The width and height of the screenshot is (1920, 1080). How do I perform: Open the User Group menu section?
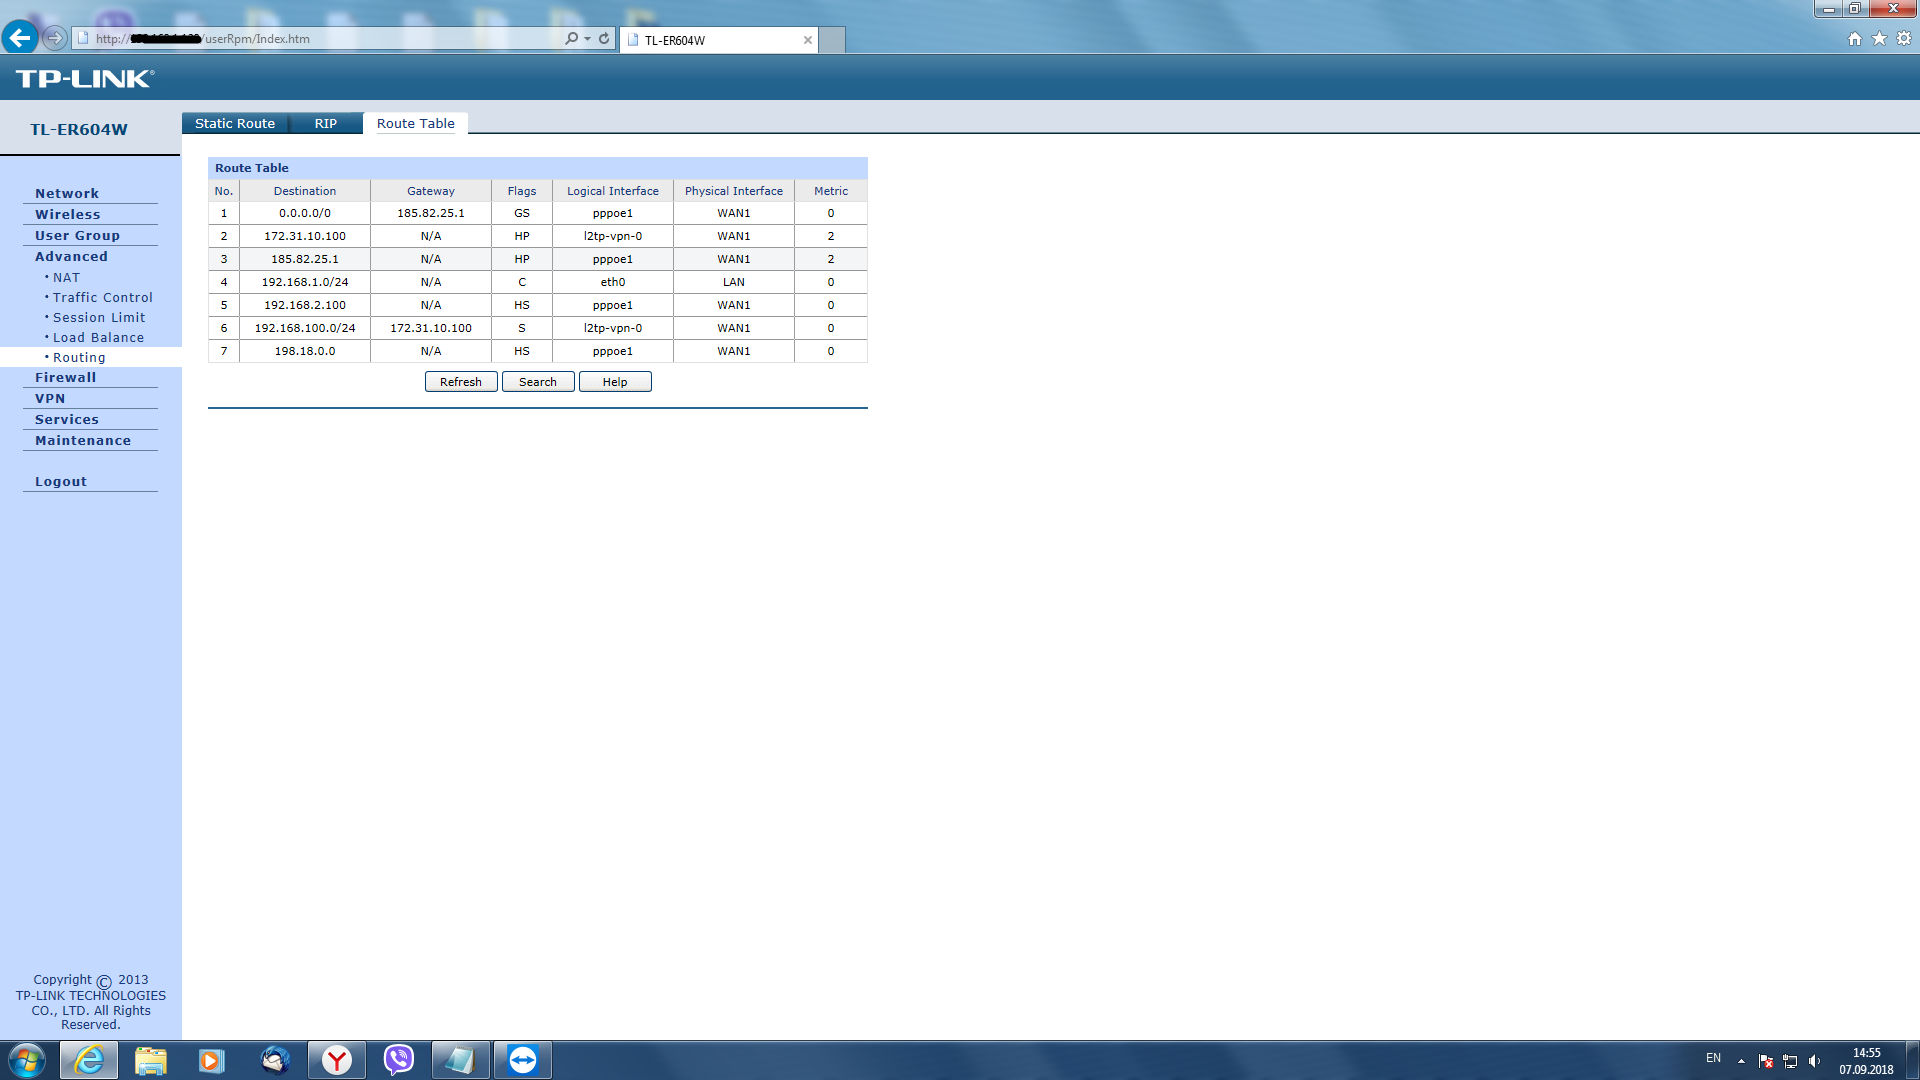pos(77,235)
